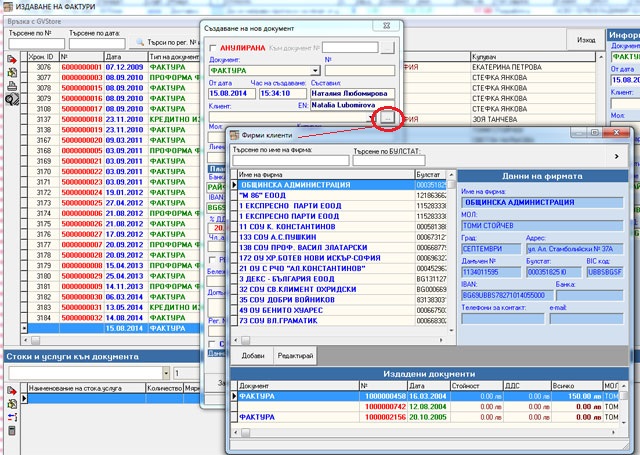
Task: Click the '...' button beside 'Към документ №'
Action: 387,48
